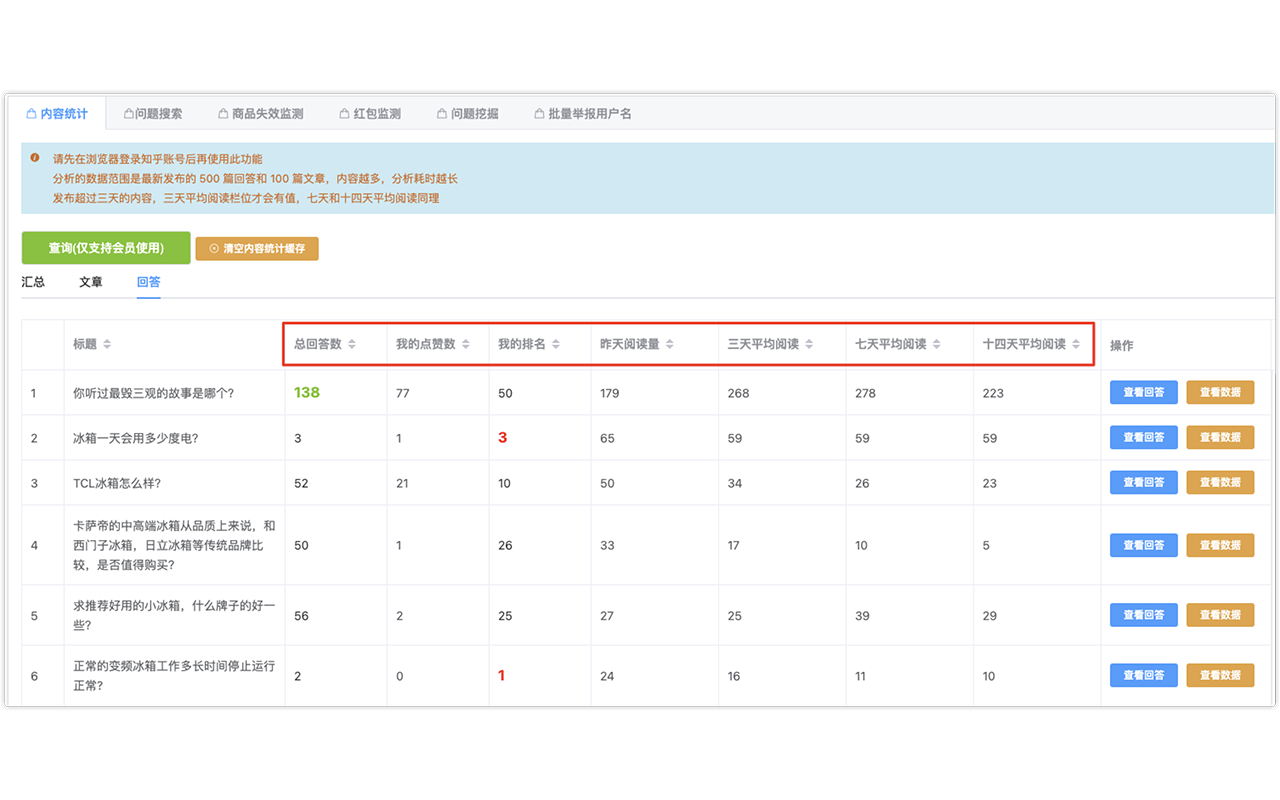Switch to the 红包监测 tab

click(370, 114)
